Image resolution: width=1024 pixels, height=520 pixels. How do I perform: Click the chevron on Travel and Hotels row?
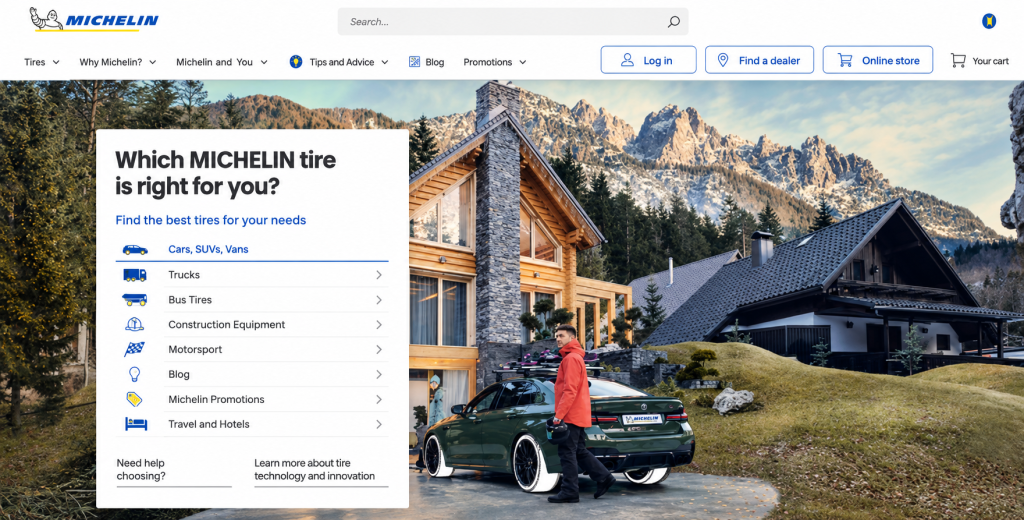click(379, 424)
